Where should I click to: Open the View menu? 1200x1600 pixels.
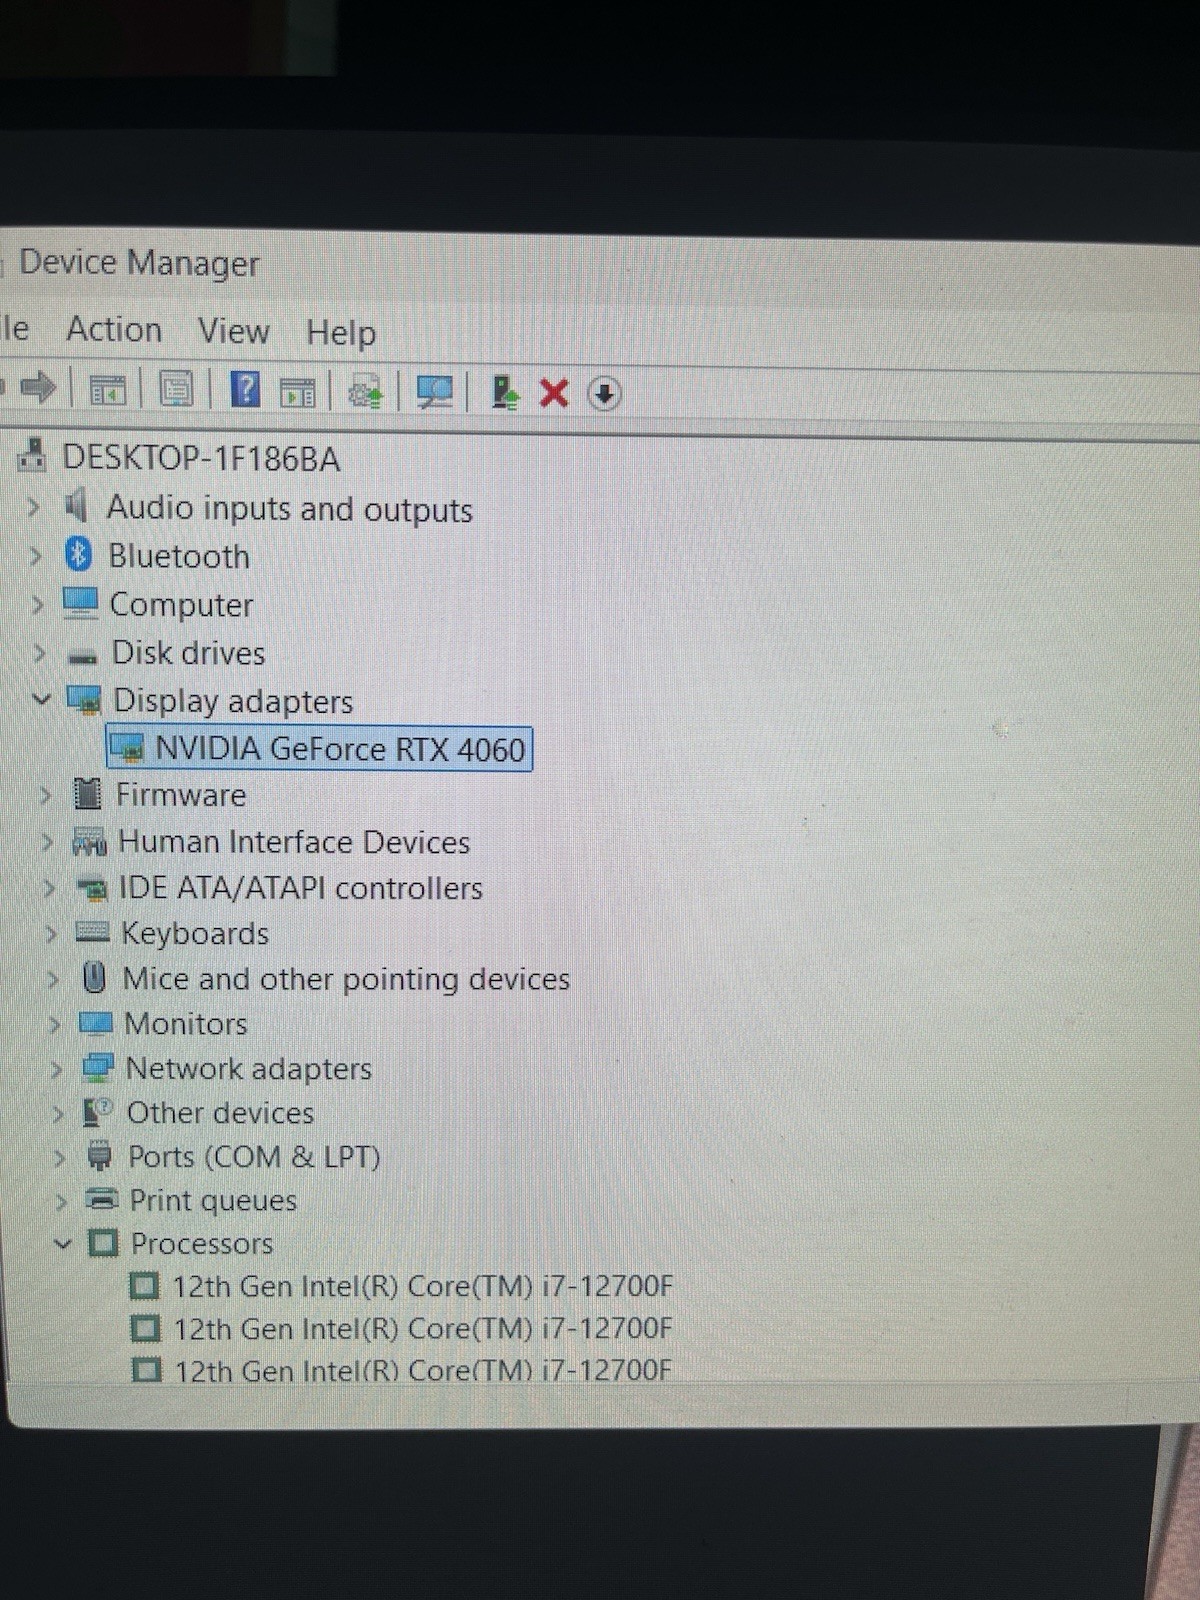[x=233, y=330]
